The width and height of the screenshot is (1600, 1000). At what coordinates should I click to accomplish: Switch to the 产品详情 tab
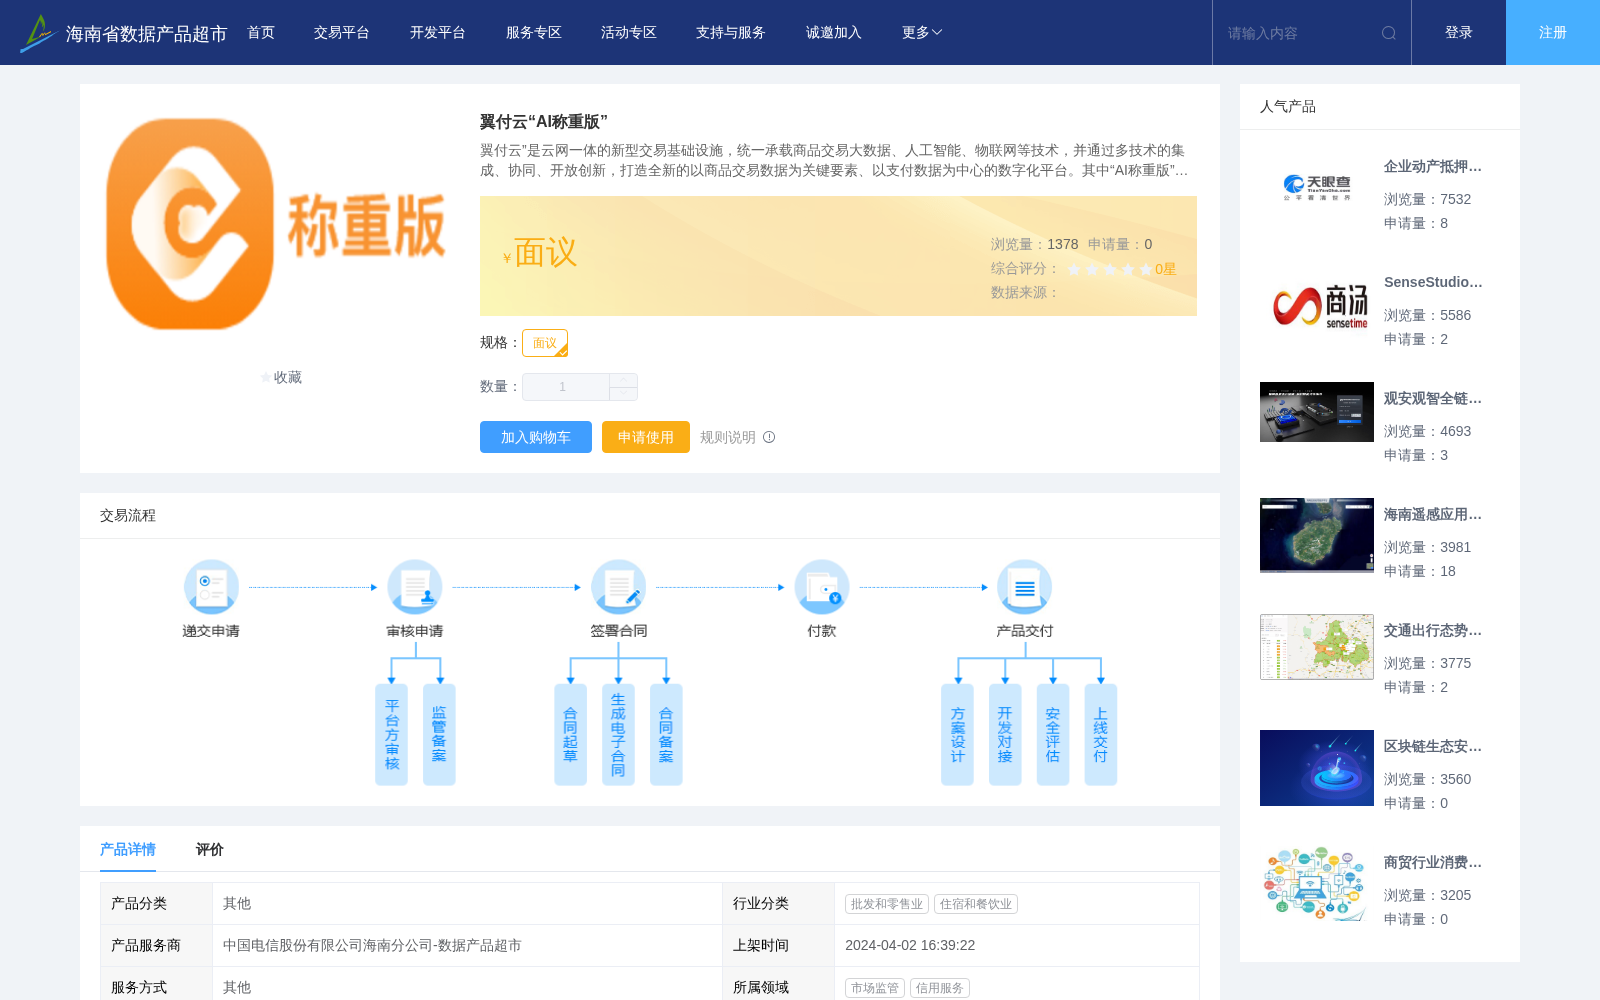(128, 849)
